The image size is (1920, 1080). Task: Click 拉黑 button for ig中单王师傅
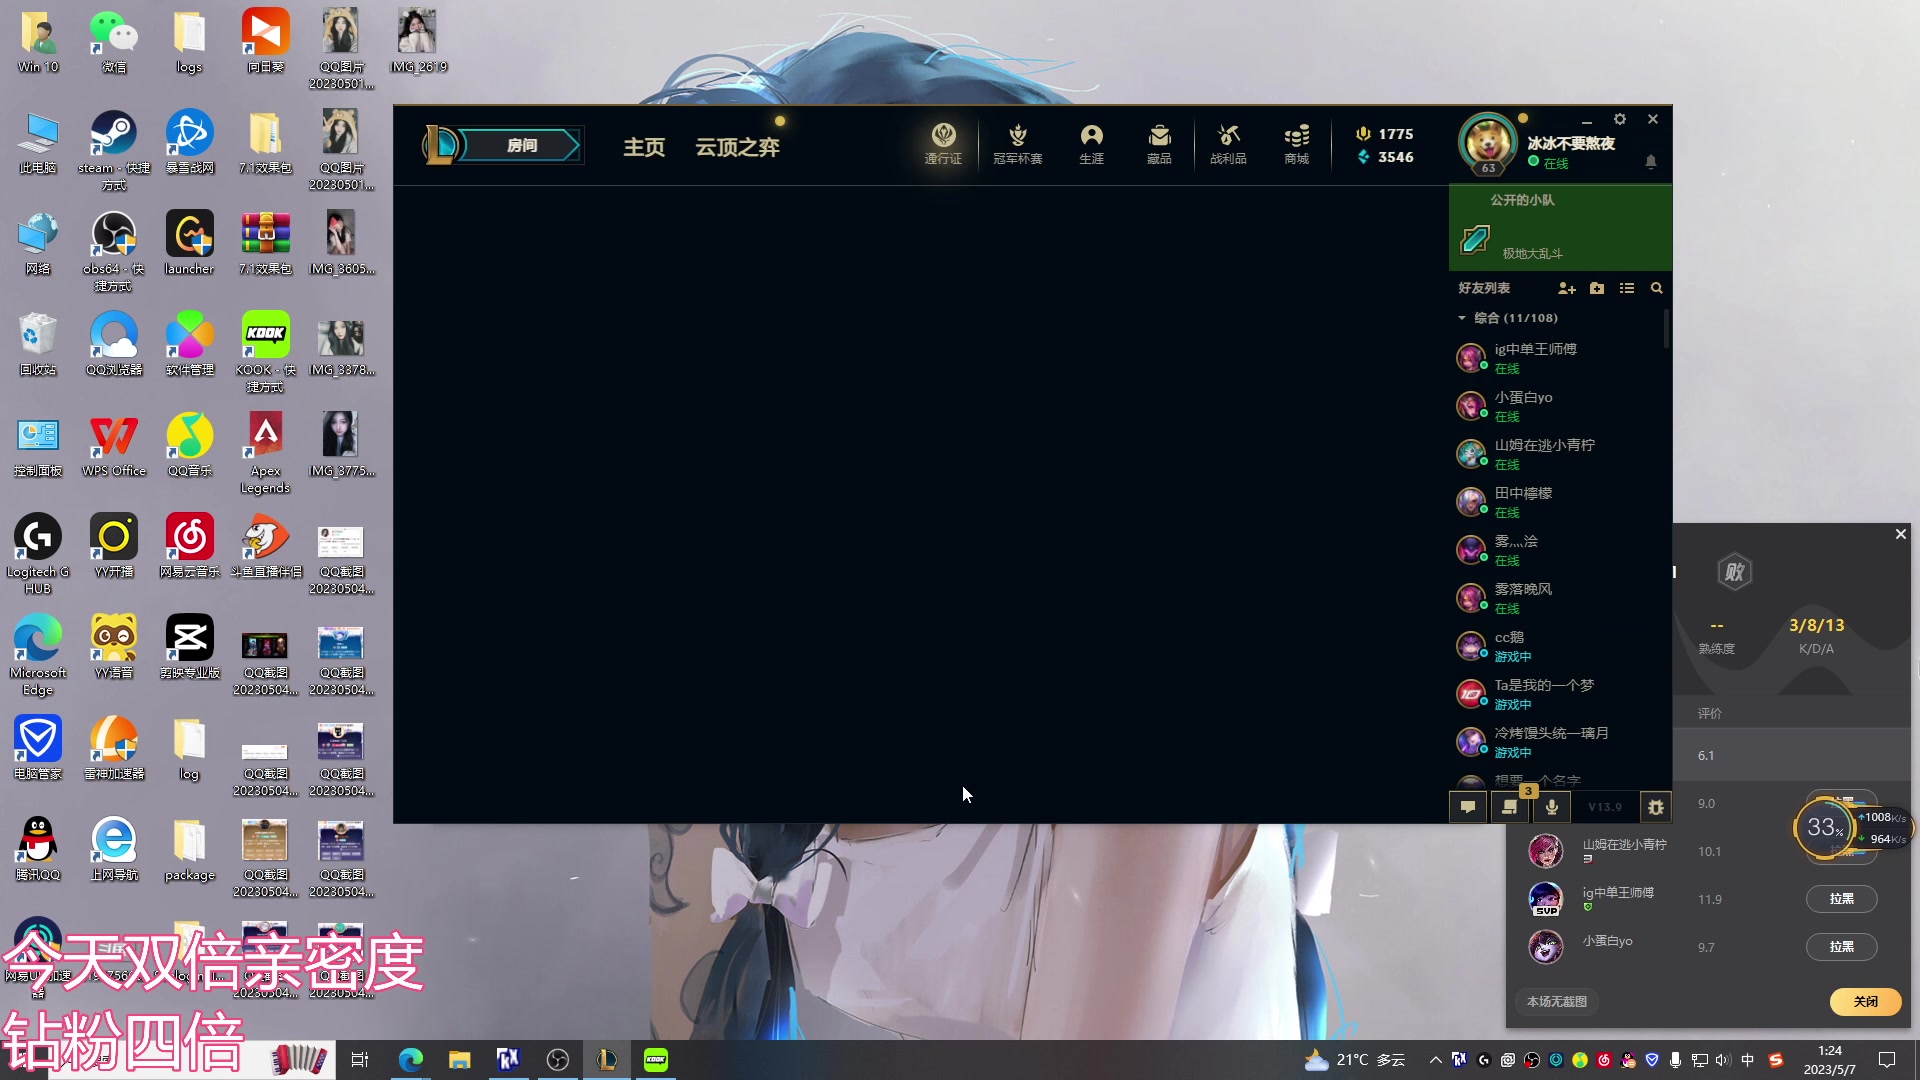click(x=1841, y=899)
